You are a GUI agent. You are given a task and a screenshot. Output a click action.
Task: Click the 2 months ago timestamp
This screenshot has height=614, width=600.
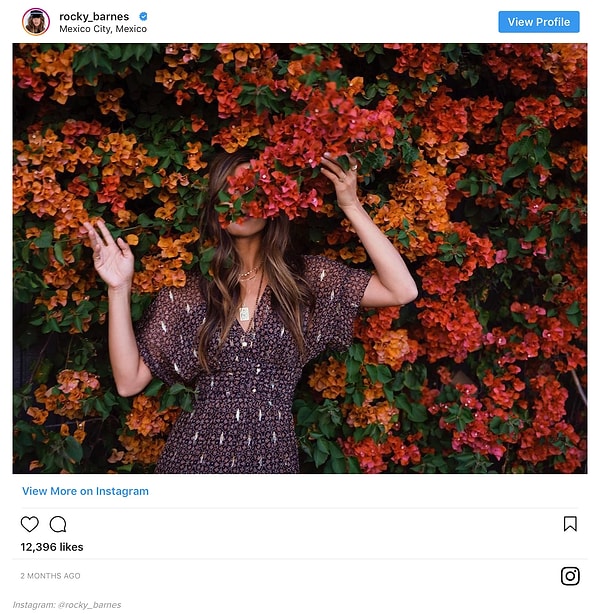tap(50, 576)
